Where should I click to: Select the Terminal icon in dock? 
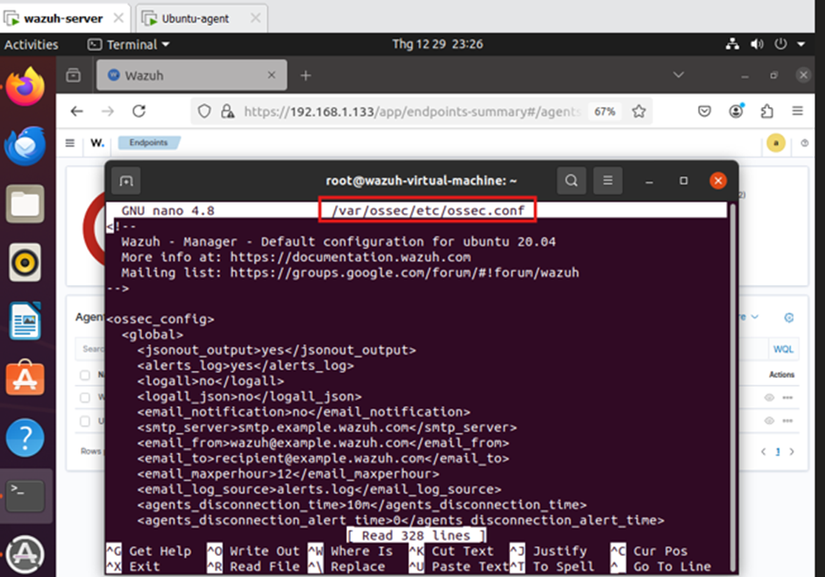point(25,496)
